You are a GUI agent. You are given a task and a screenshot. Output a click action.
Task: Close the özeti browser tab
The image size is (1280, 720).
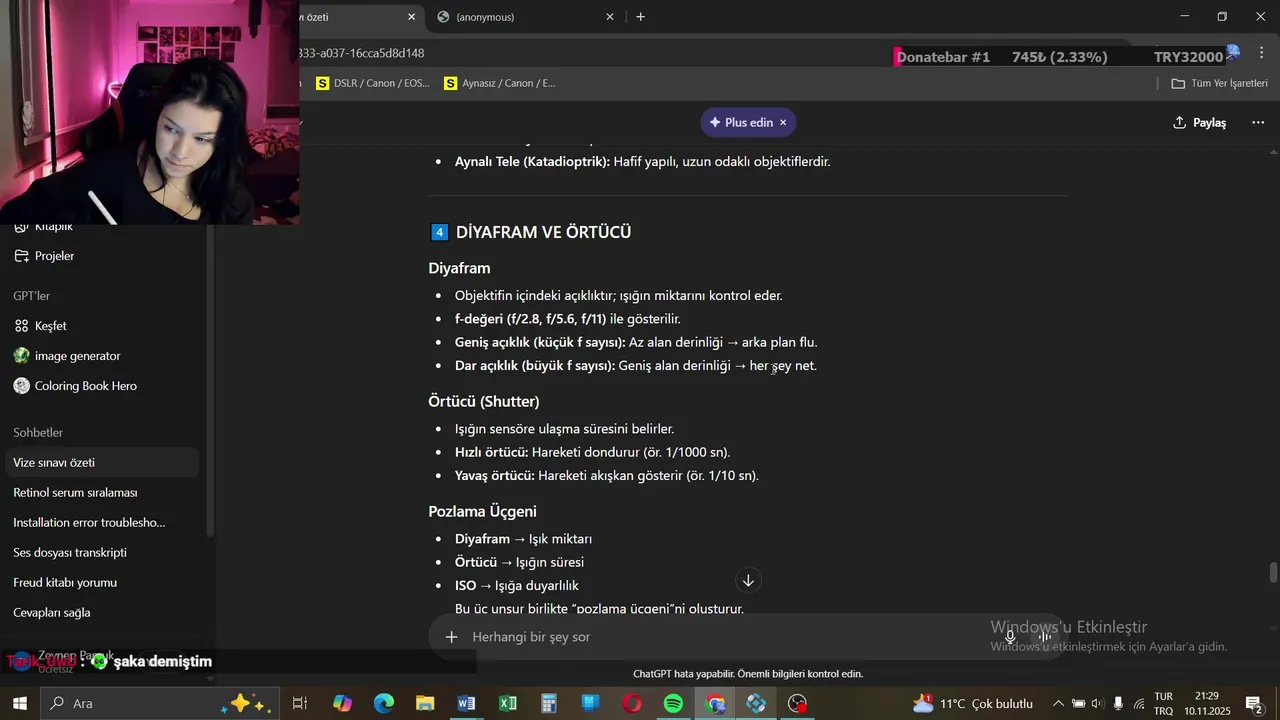click(x=411, y=17)
